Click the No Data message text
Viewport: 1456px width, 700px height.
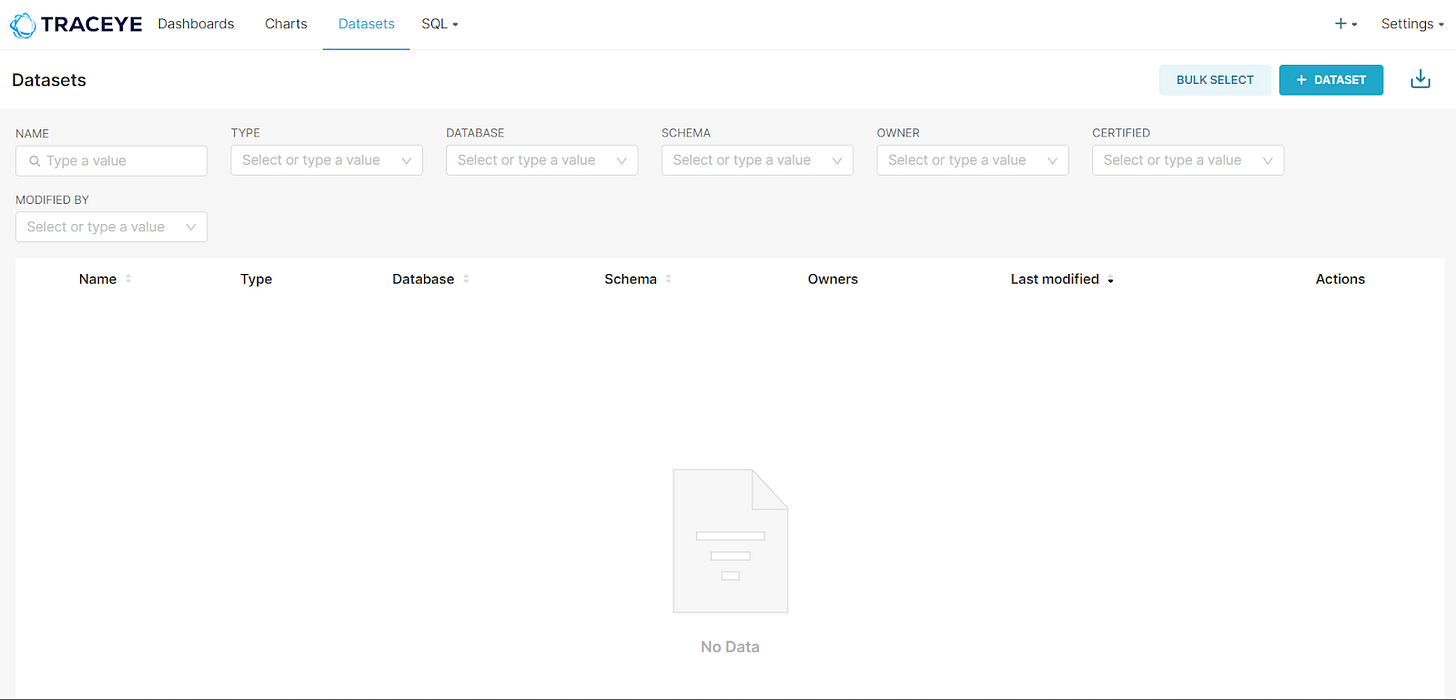pos(730,647)
